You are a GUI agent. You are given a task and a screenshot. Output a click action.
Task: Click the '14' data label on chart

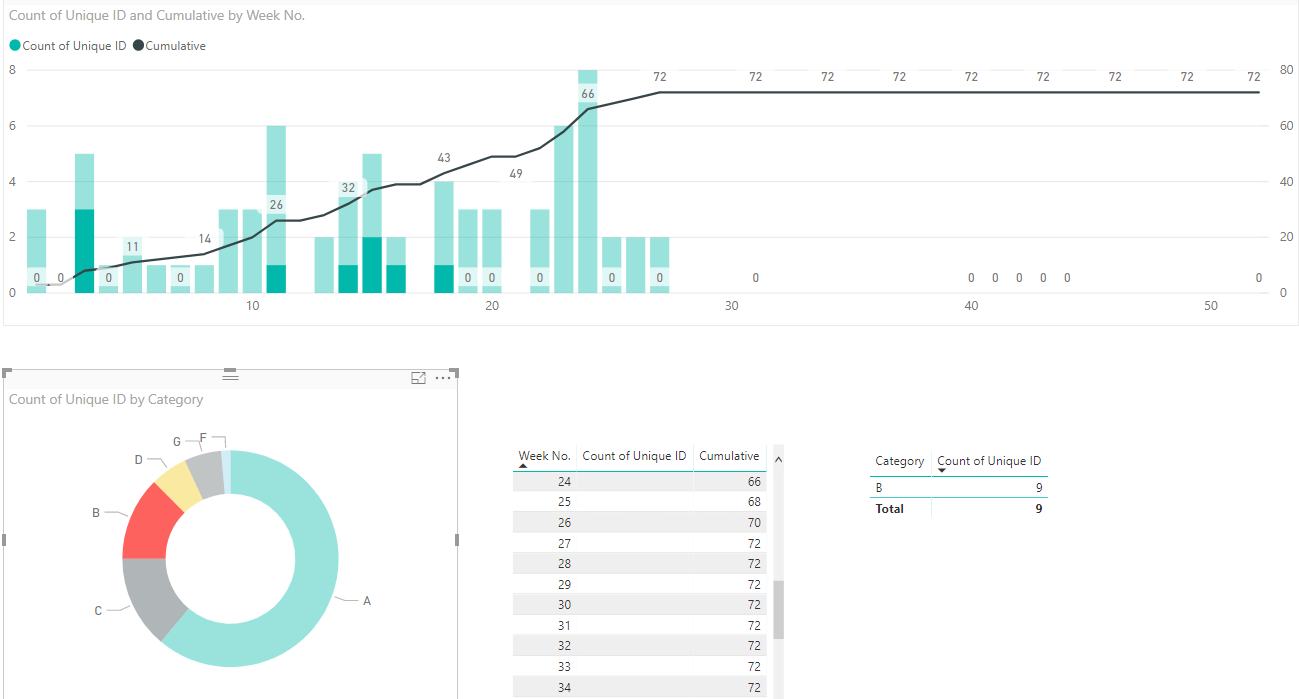pos(205,239)
